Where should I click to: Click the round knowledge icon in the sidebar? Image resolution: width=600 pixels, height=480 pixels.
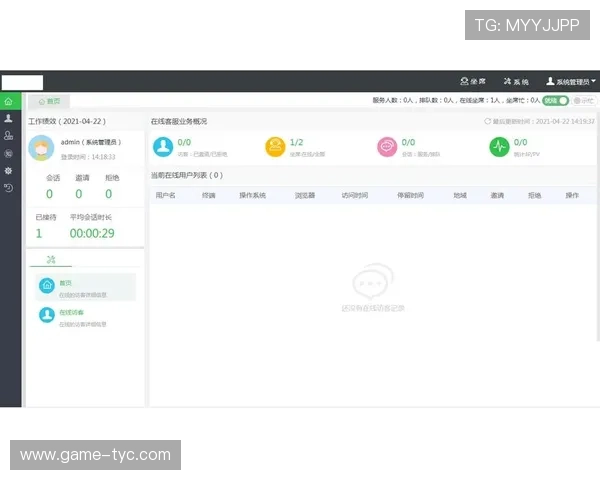coord(8,153)
